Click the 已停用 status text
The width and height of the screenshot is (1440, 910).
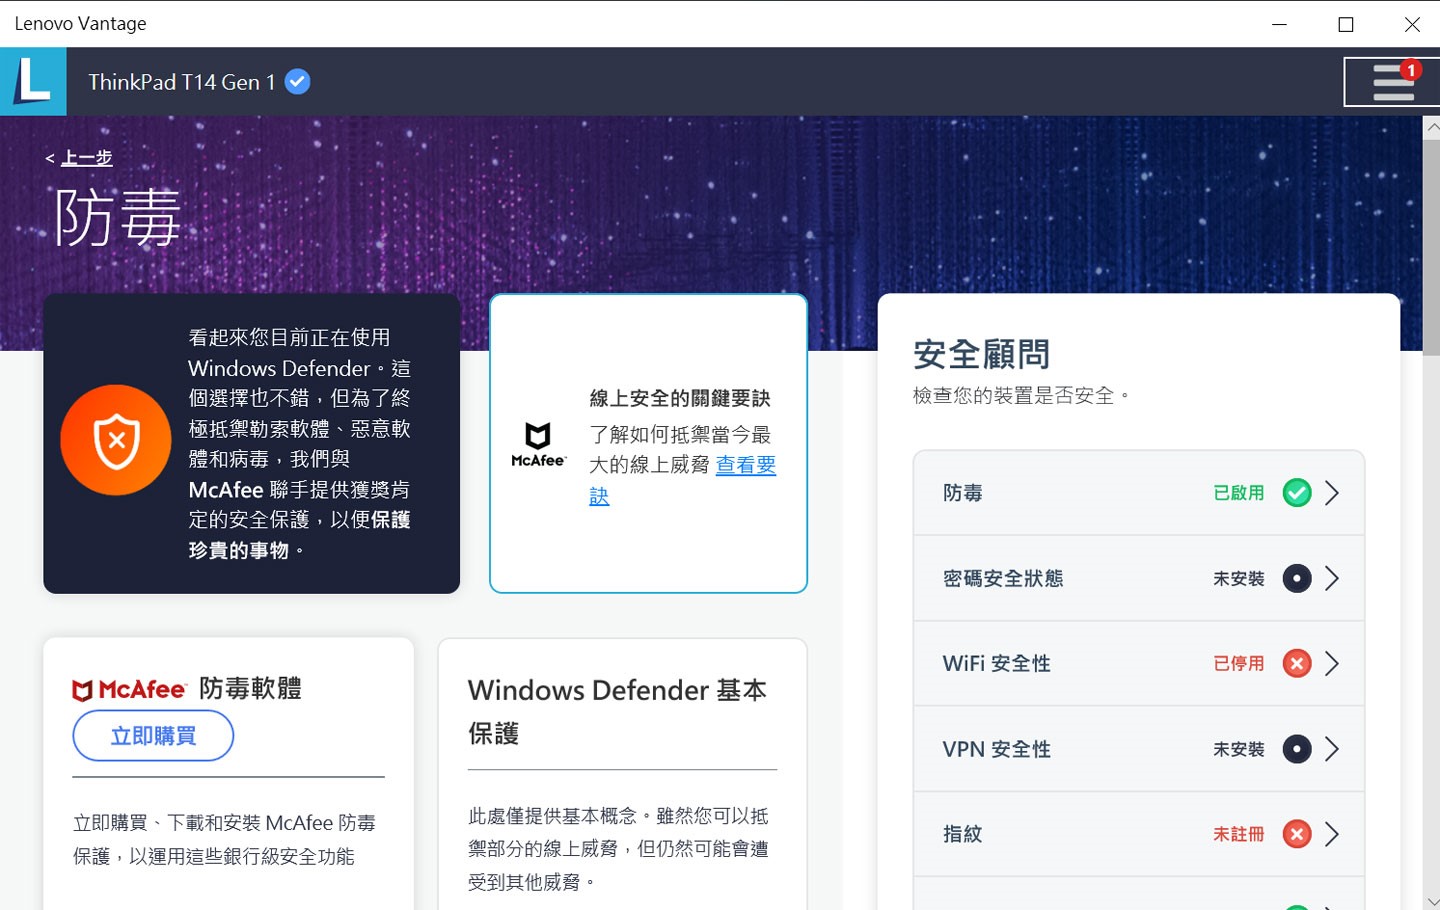[1239, 663]
